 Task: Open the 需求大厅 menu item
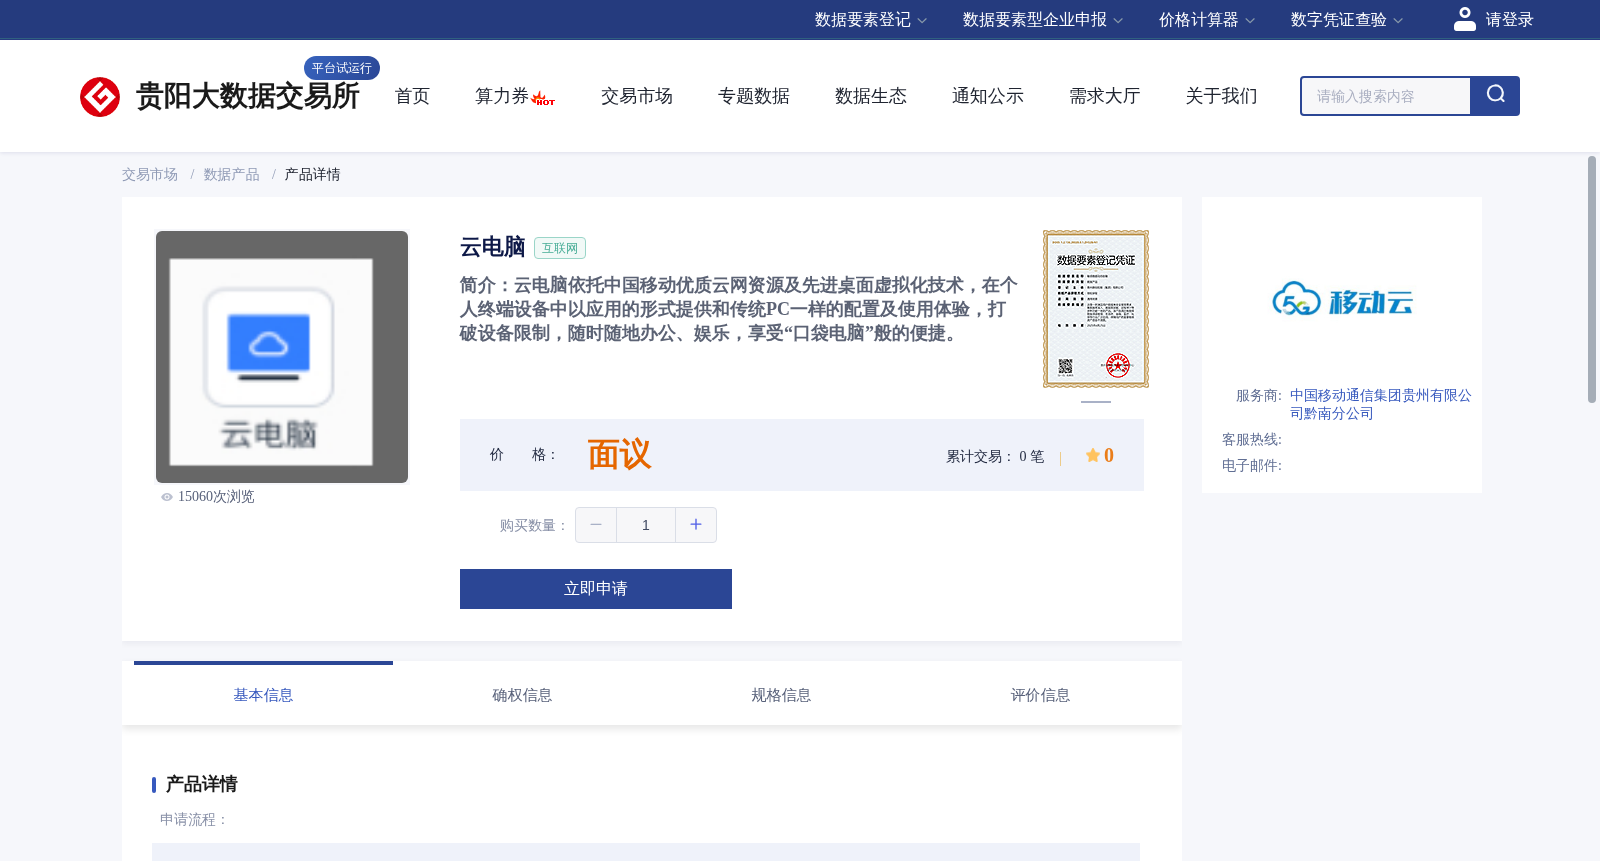[x=1105, y=96]
